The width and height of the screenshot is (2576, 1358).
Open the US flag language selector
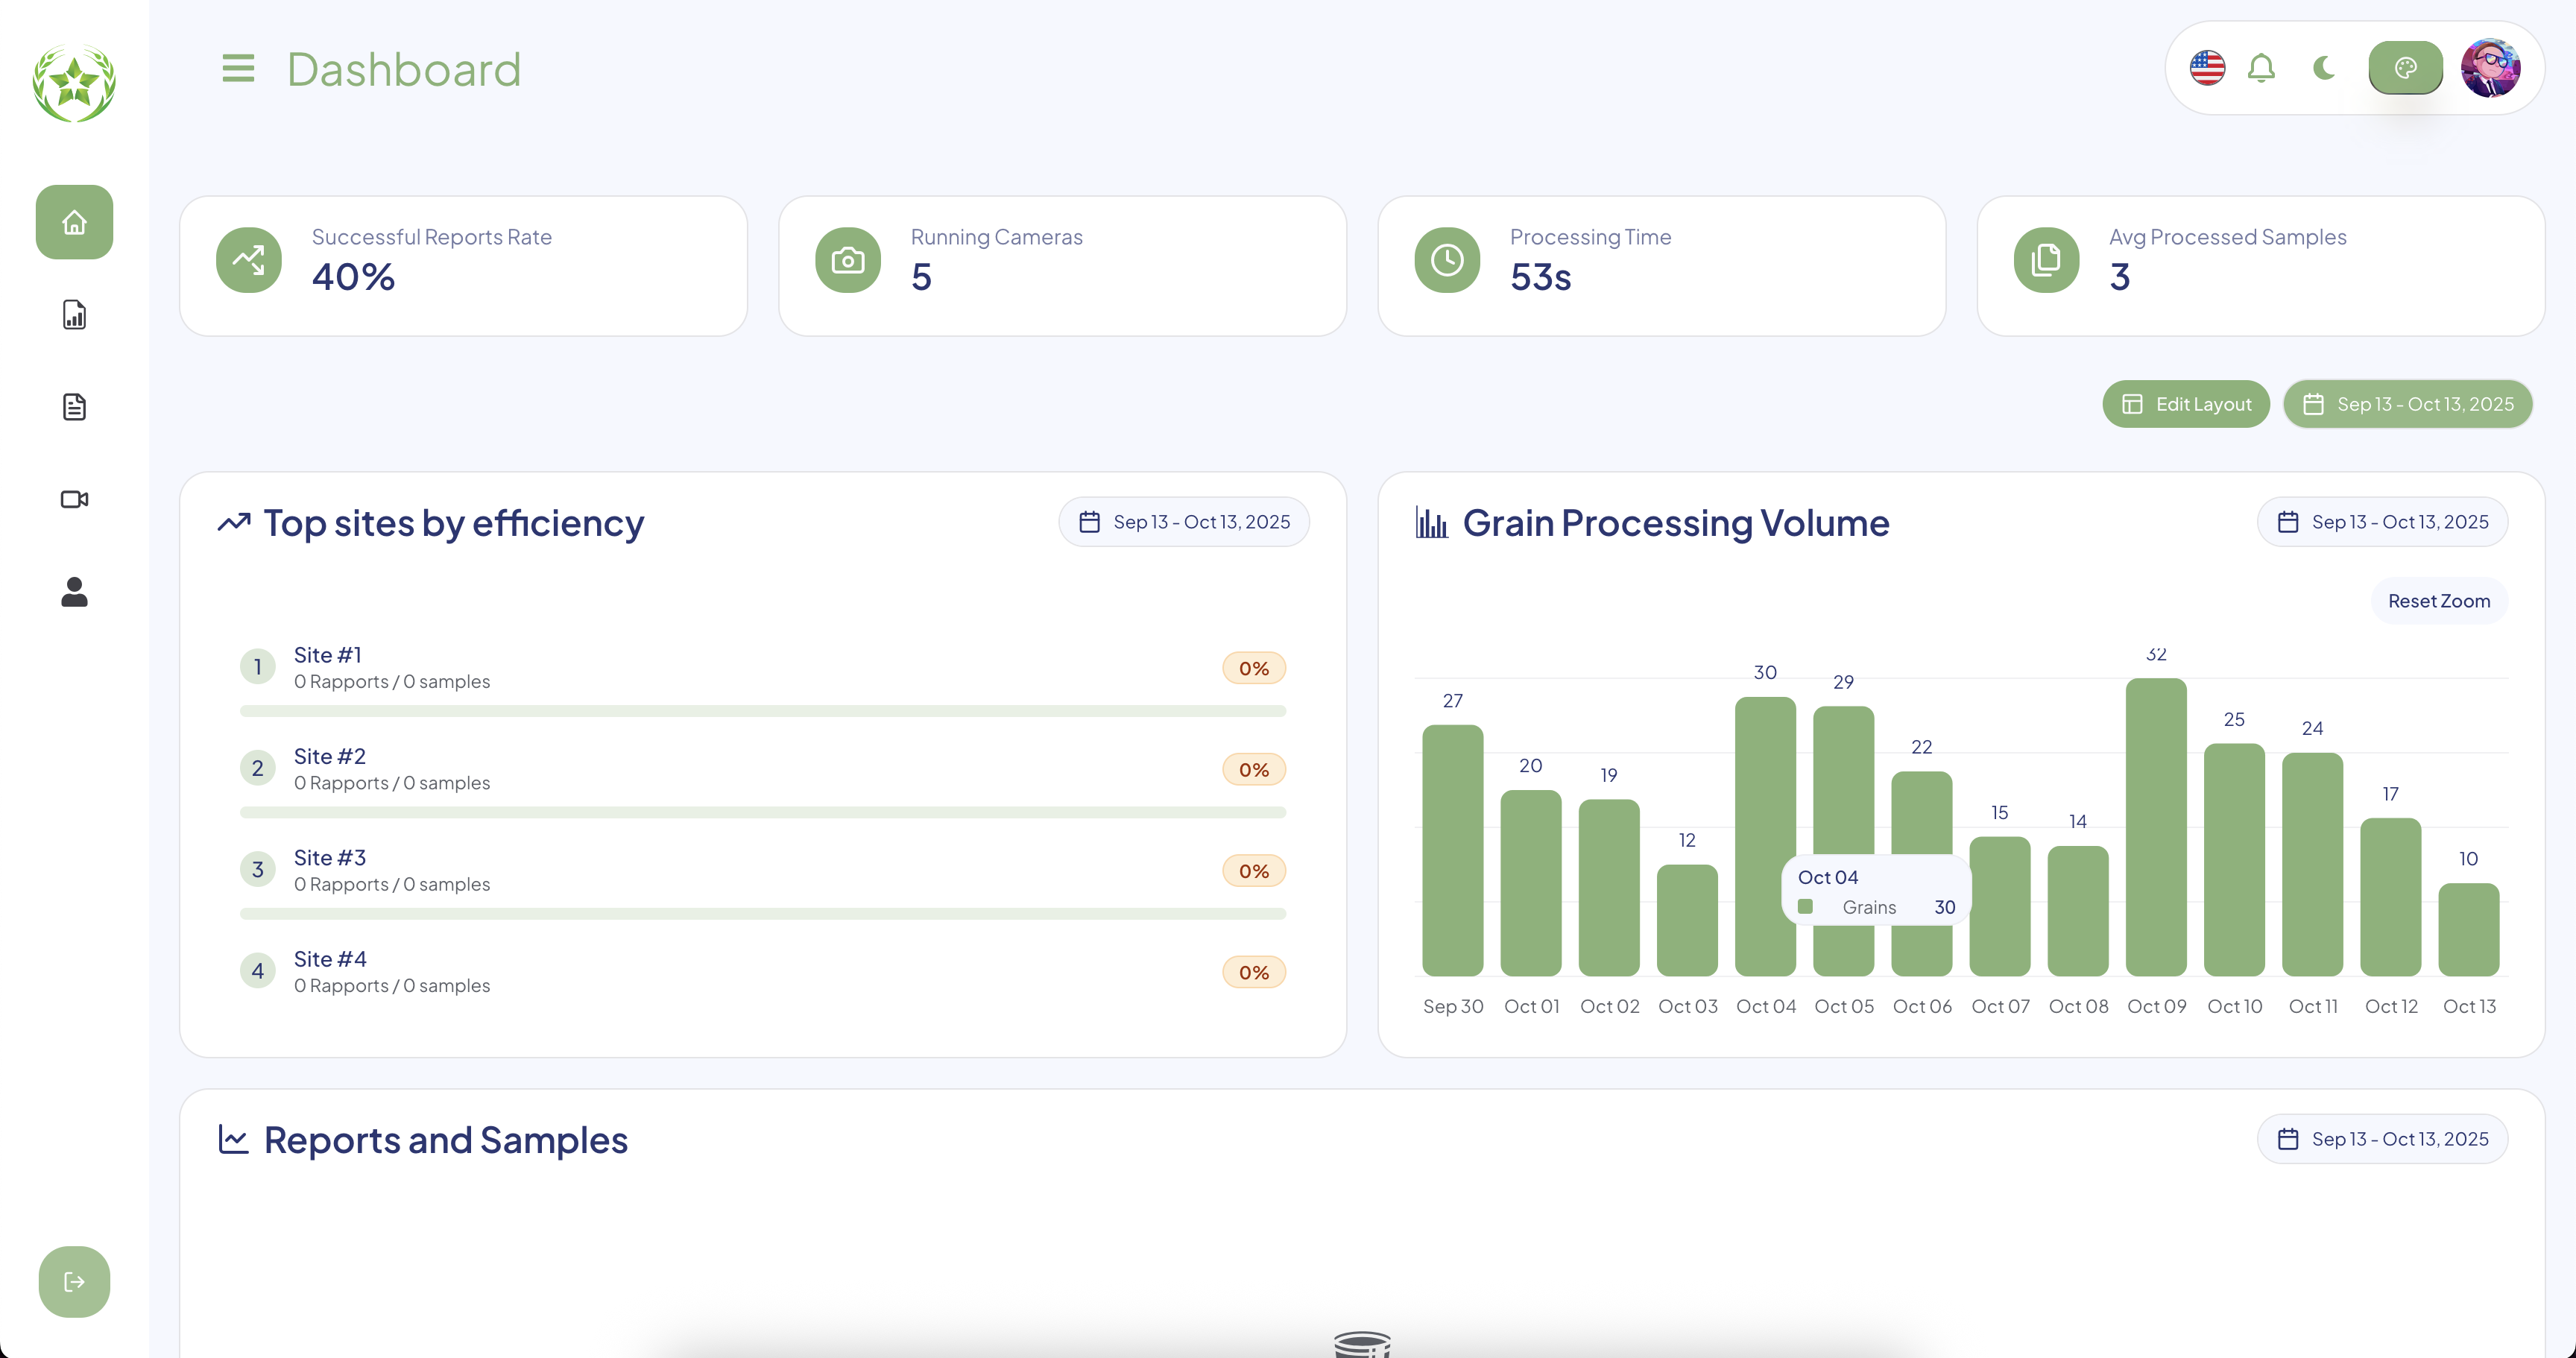point(2207,68)
